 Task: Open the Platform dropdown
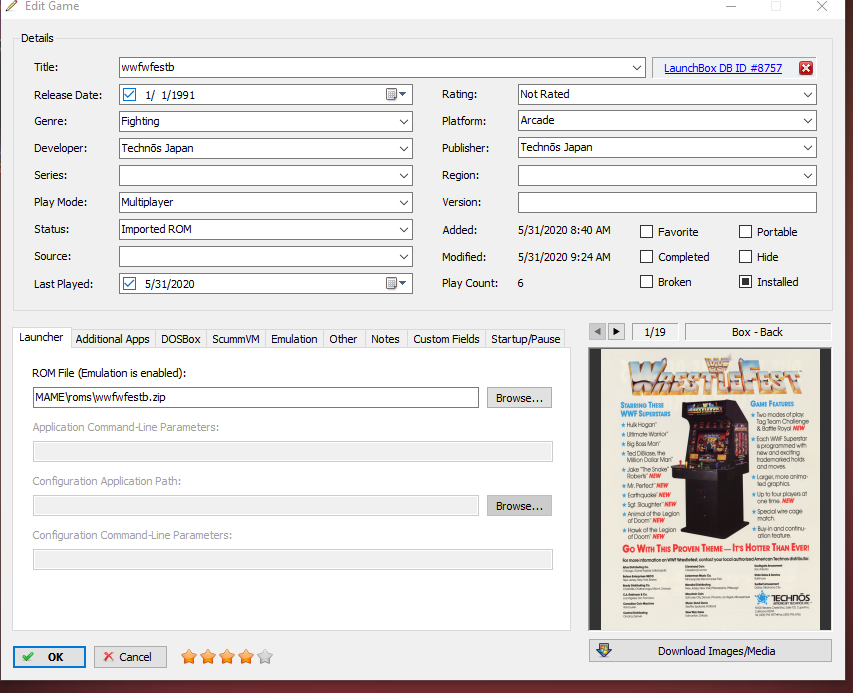(x=808, y=120)
